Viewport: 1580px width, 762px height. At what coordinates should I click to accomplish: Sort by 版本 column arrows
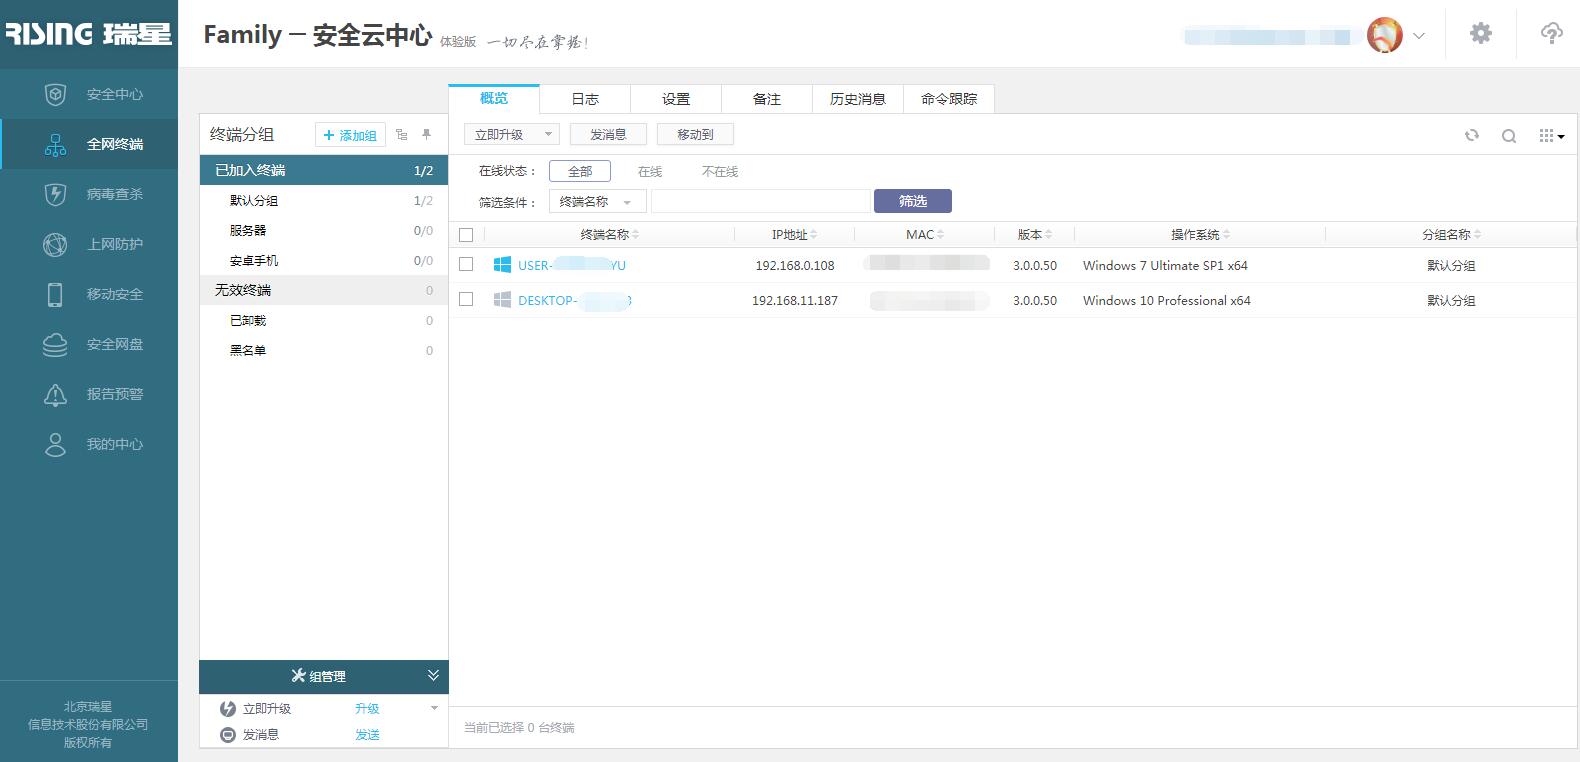[x=1048, y=235]
